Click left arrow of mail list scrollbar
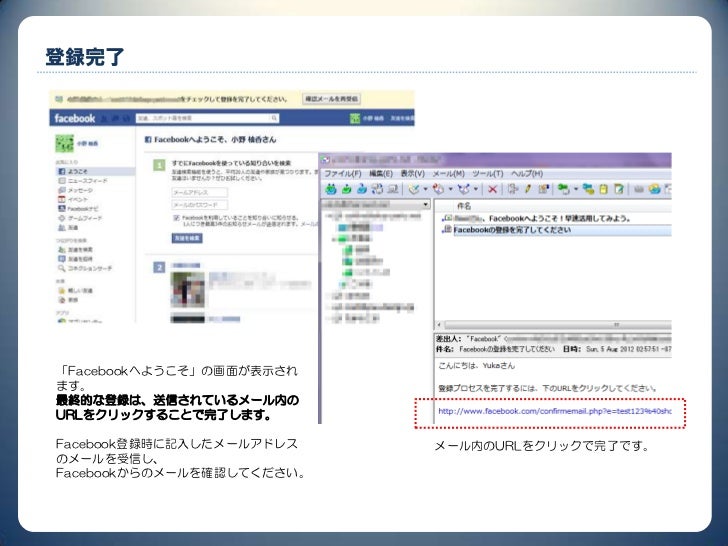The width and height of the screenshot is (728, 546). pyautogui.click(x=439, y=325)
